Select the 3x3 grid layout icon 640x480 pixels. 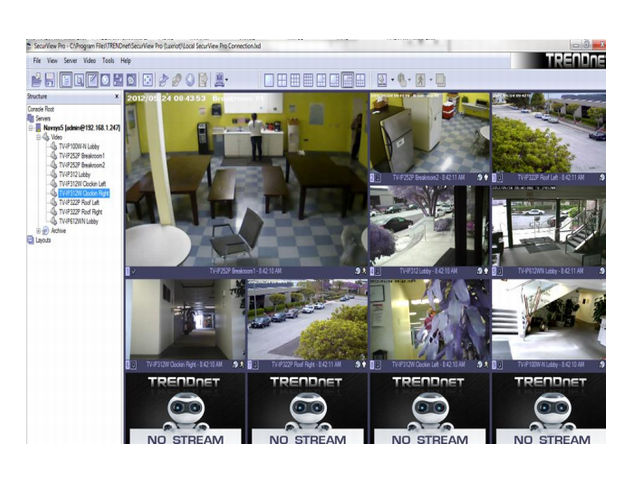click(295, 80)
